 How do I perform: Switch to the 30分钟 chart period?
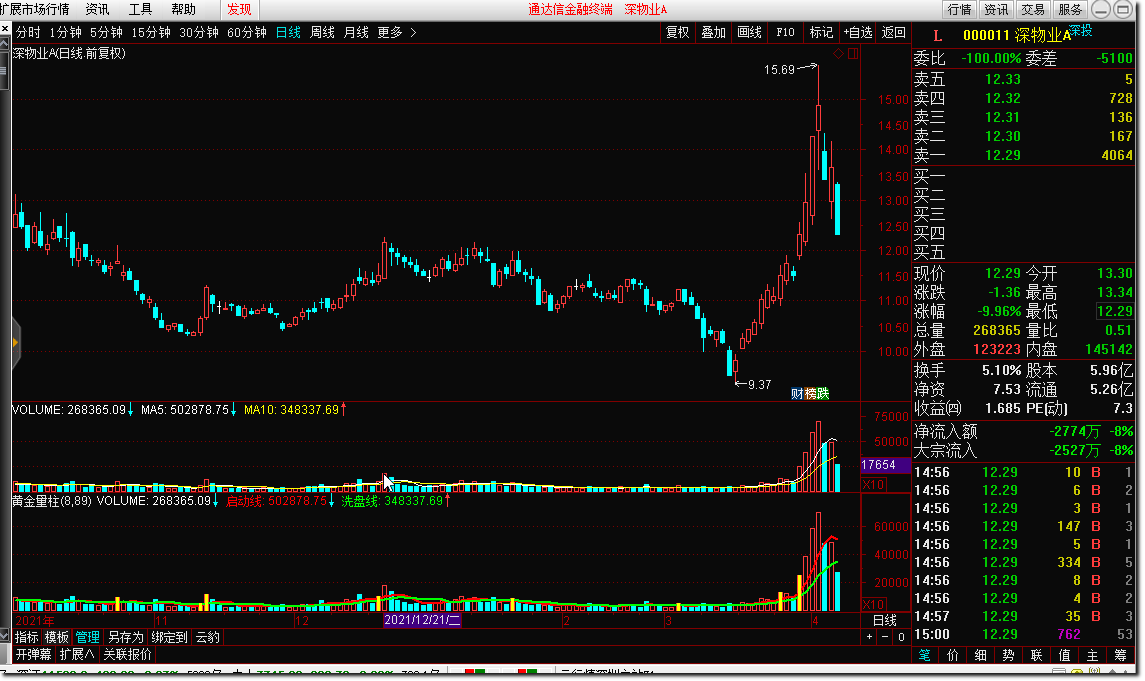199,32
